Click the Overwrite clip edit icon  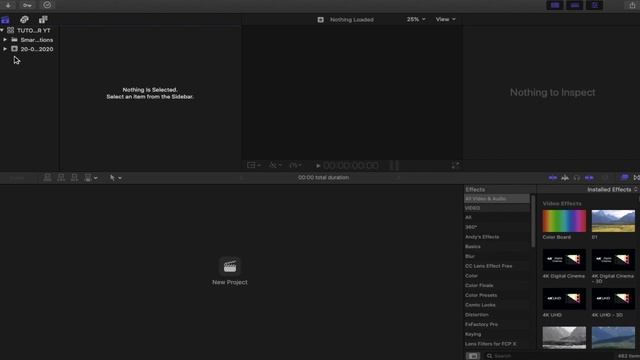(88, 178)
